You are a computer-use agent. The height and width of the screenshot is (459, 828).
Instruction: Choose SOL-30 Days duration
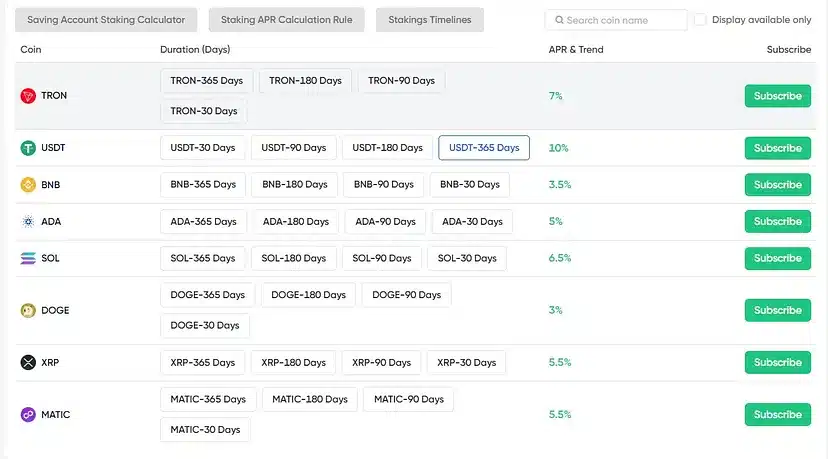467,258
